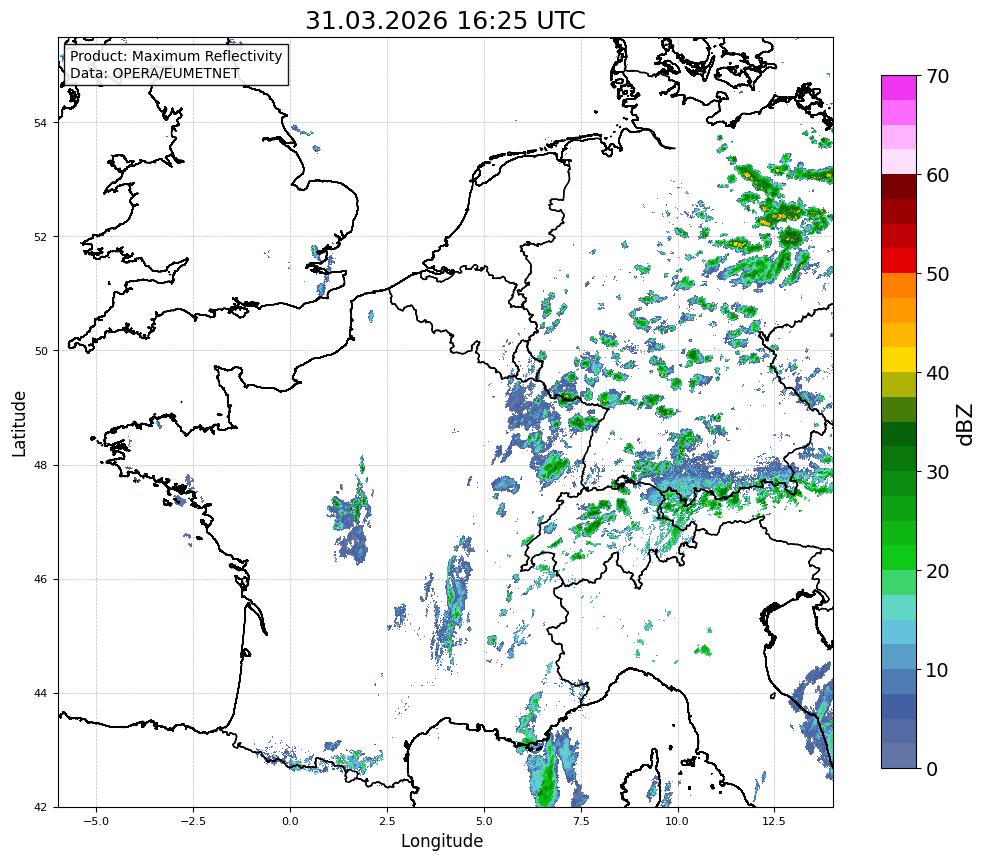Click the longitude tick label -5.0

(x=96, y=821)
